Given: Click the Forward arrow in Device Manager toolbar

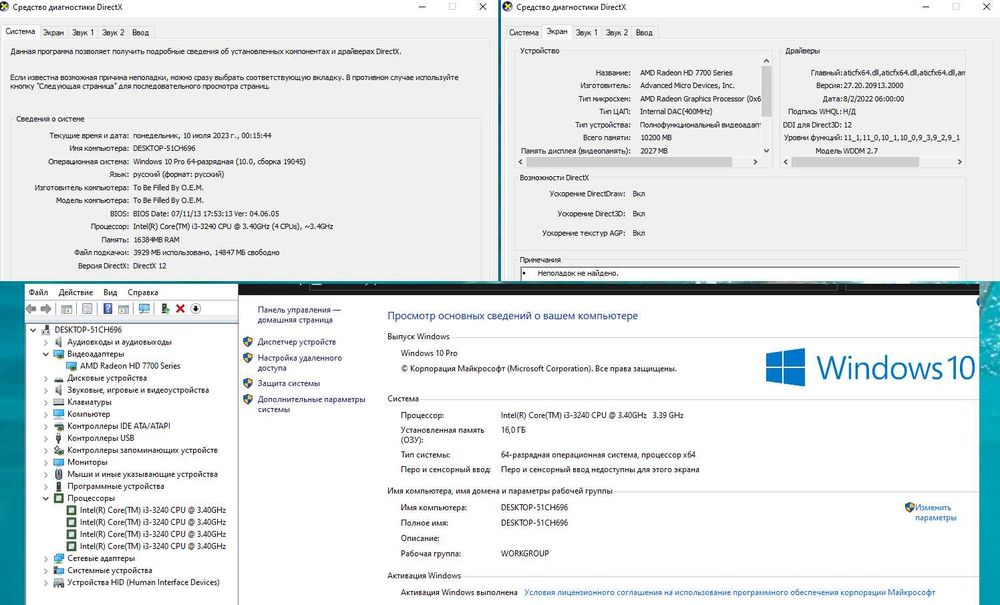Looking at the screenshot, I should [46, 309].
